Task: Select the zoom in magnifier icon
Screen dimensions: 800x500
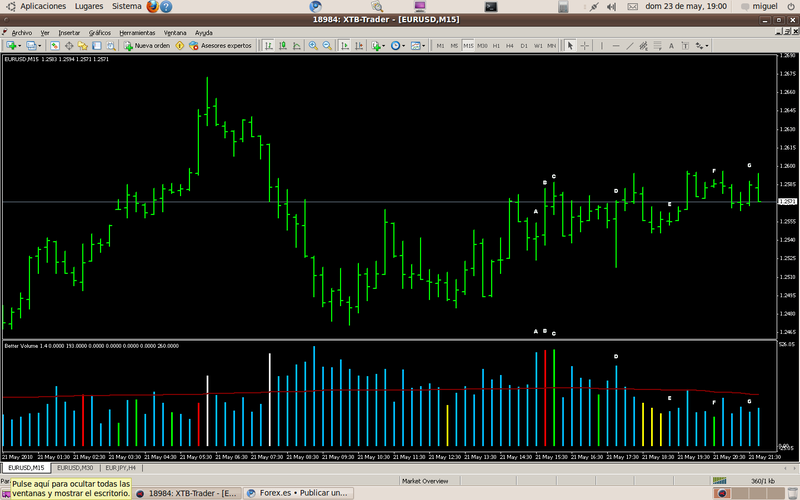Action: pos(313,45)
